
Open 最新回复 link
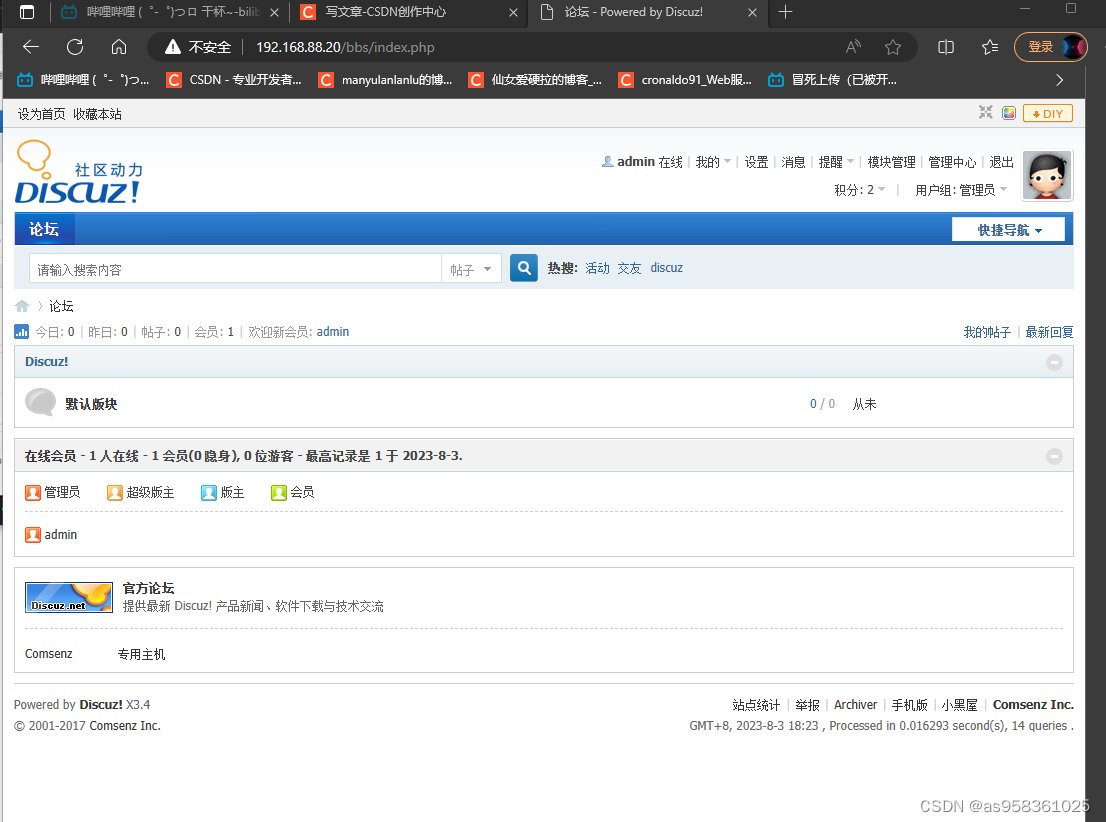pyautogui.click(x=1049, y=332)
